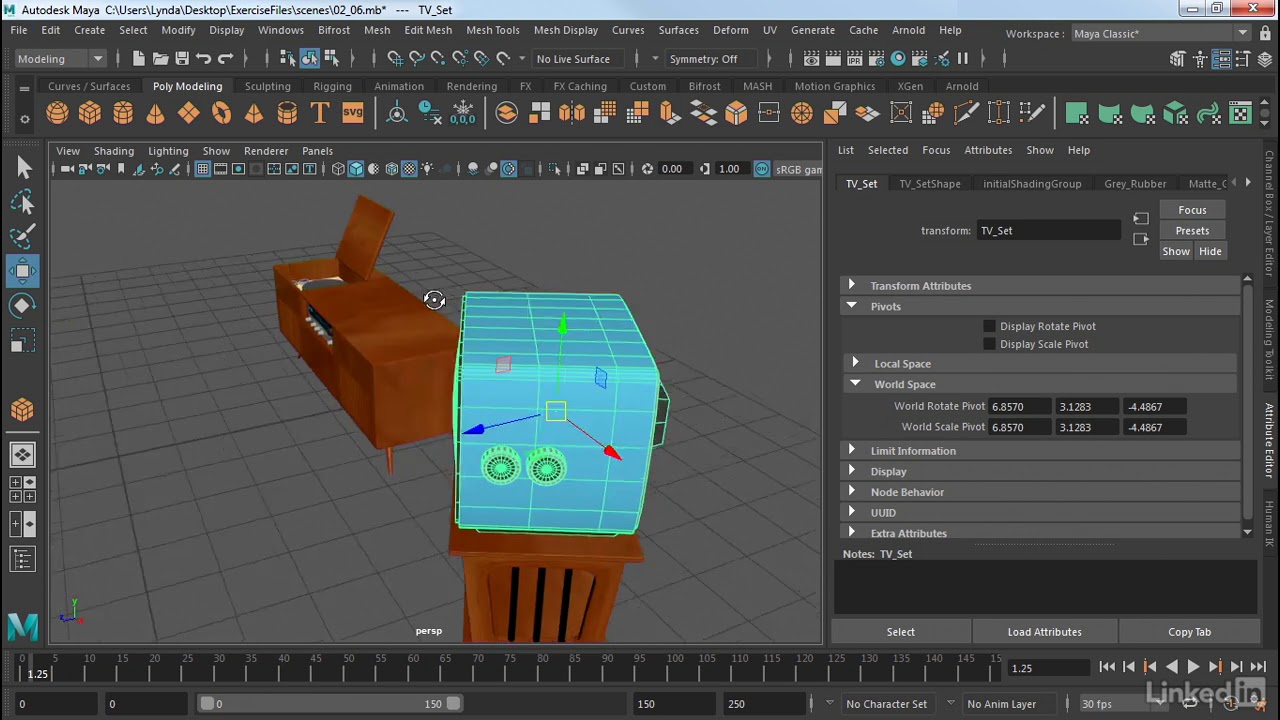Select the Lasso tool in the toolbox
1280x720 pixels.
[22, 203]
